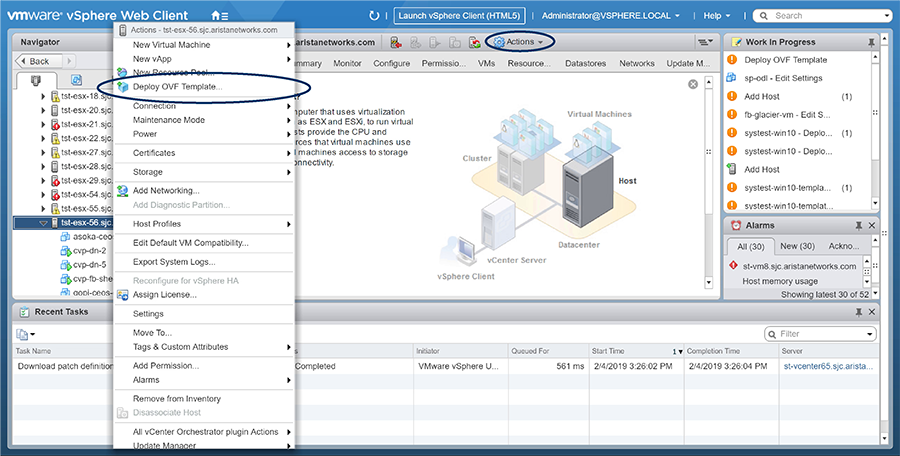Click Work In Progress scrollbar down arrow
The height and width of the screenshot is (456, 900).
[x=875, y=204]
